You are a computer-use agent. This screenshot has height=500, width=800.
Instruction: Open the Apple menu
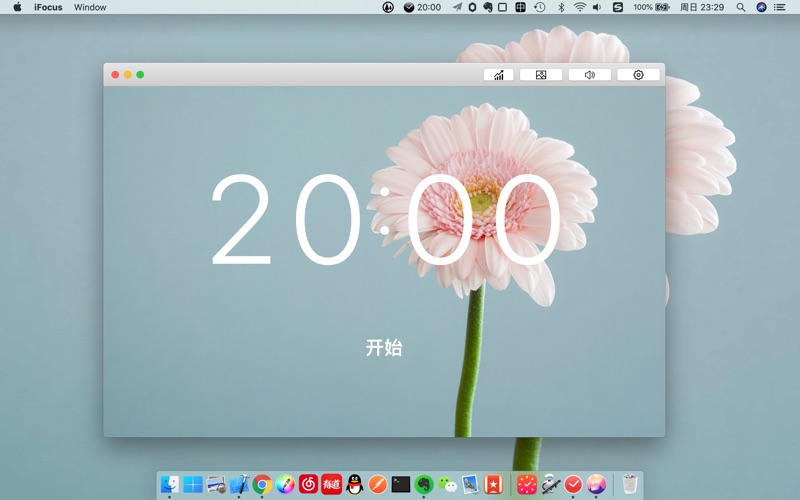(x=17, y=7)
